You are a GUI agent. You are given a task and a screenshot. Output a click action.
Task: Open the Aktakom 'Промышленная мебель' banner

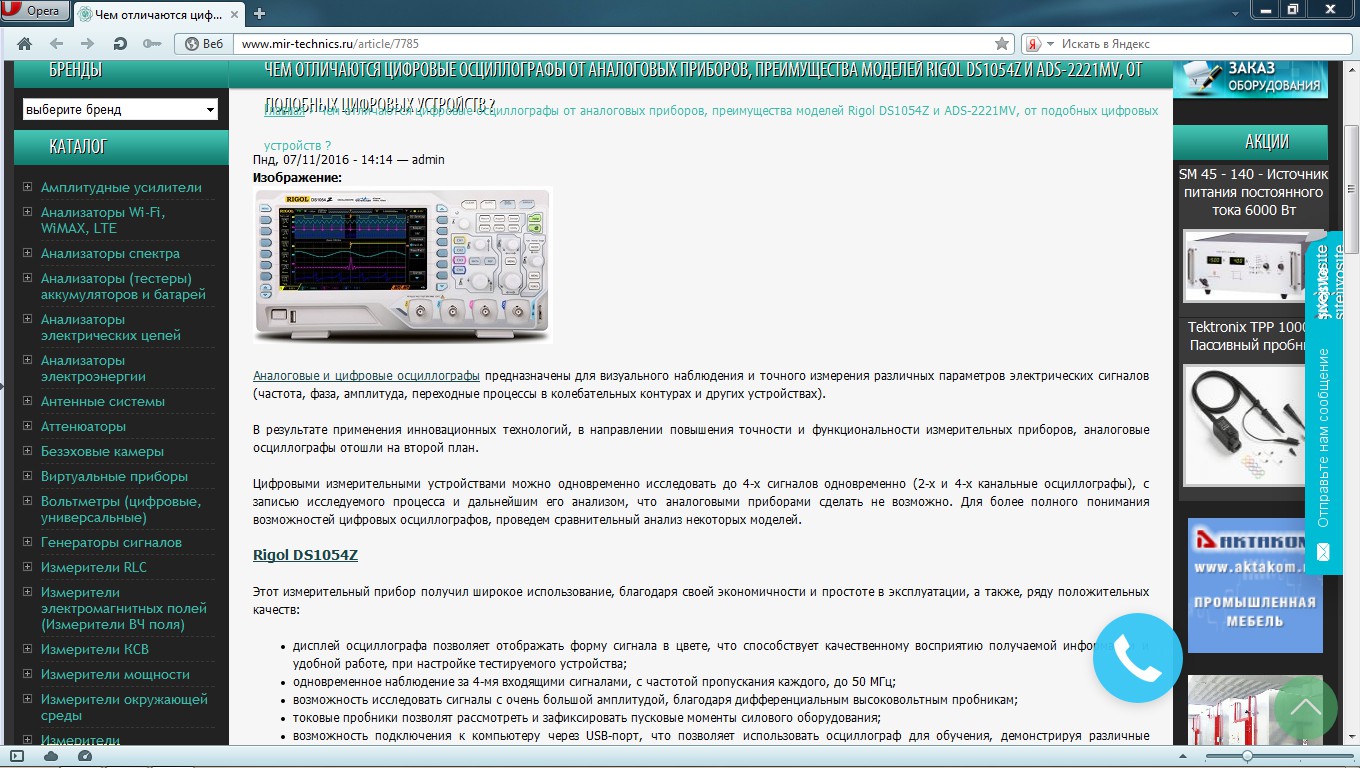1255,585
